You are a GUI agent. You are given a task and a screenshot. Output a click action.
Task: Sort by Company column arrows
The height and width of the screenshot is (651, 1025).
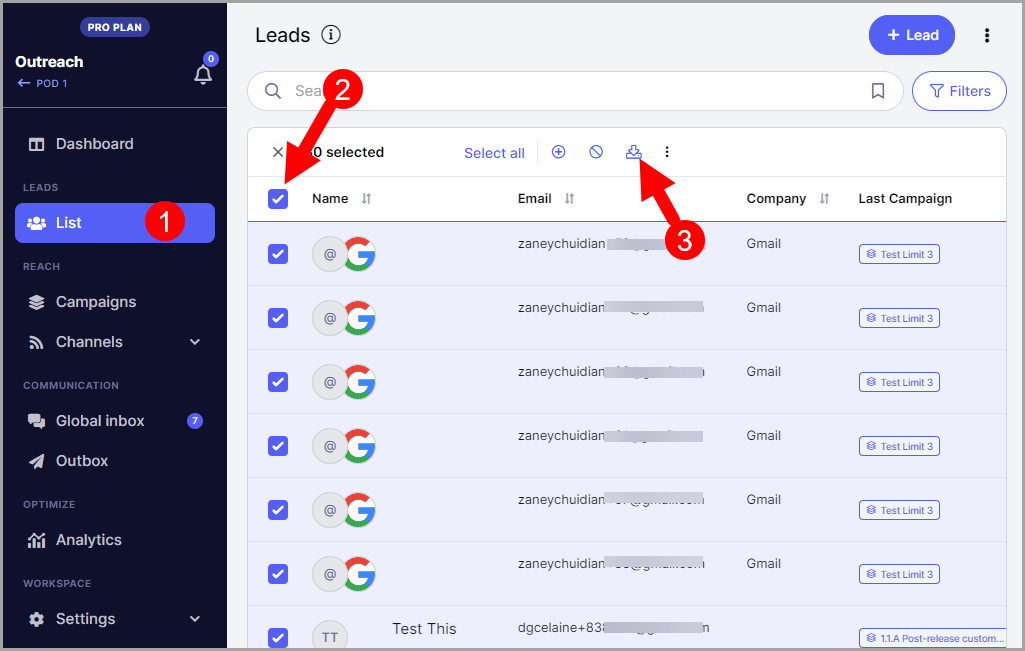pyautogui.click(x=824, y=199)
